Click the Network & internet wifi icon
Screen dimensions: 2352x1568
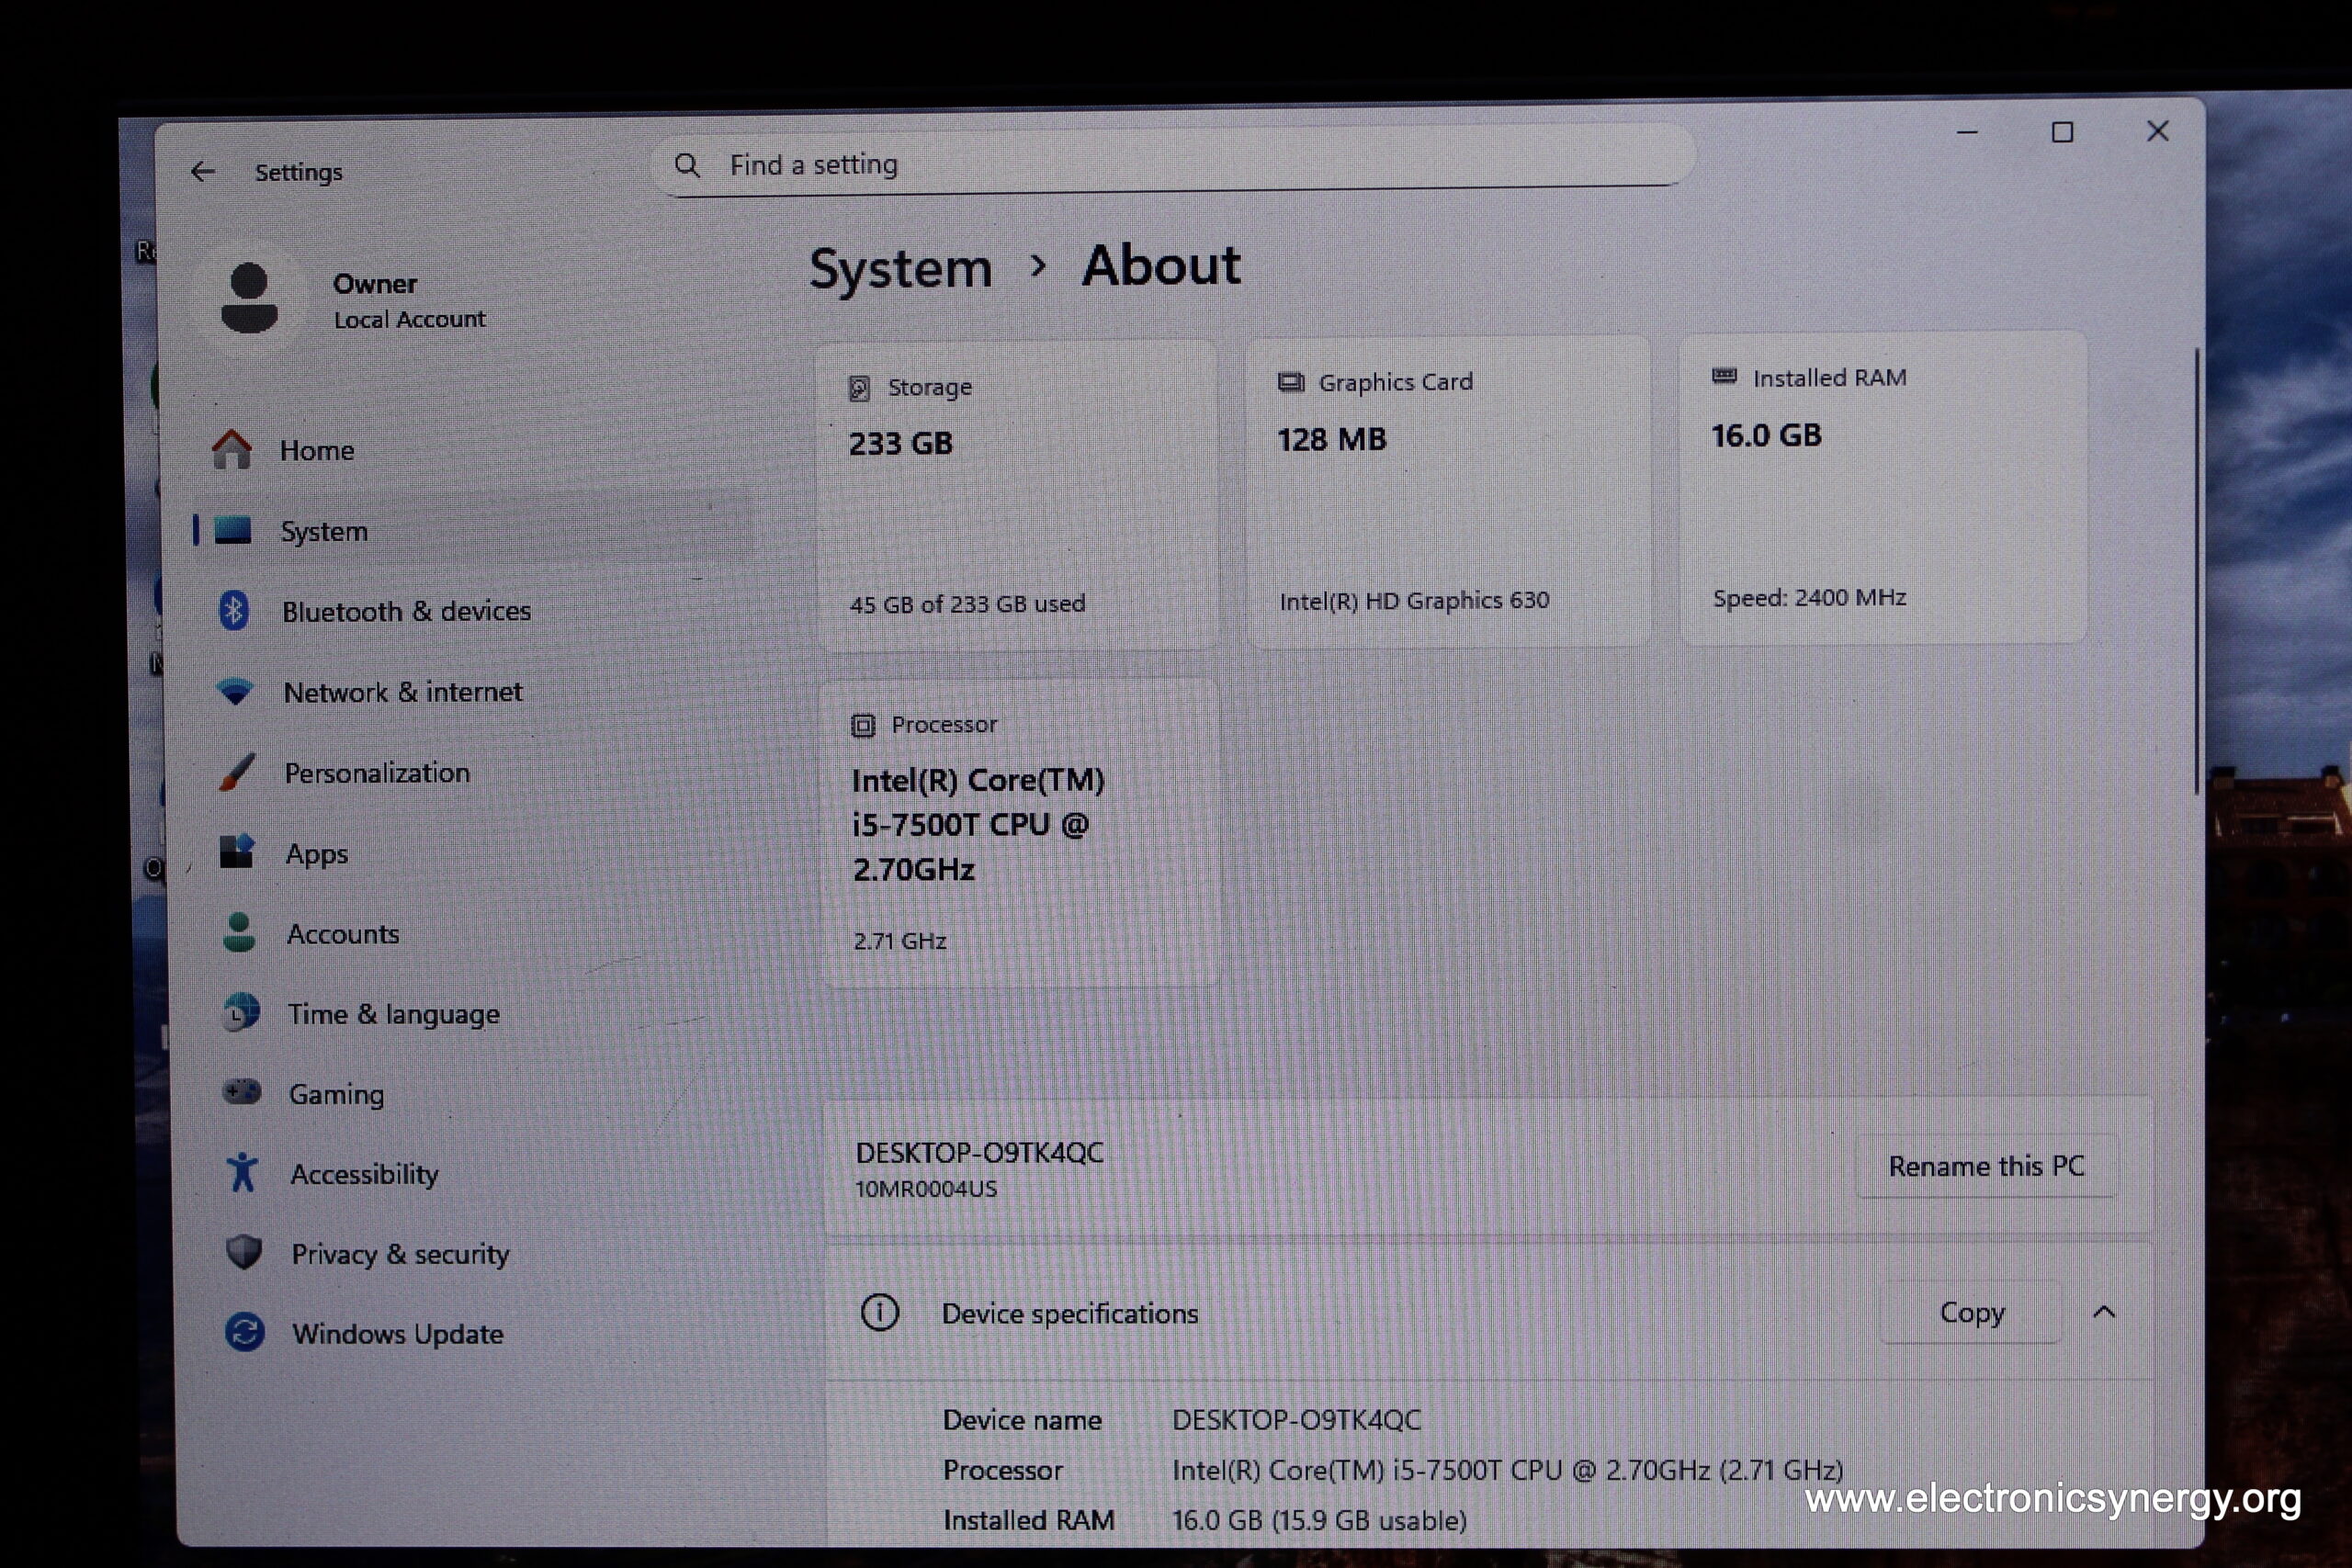(x=235, y=691)
